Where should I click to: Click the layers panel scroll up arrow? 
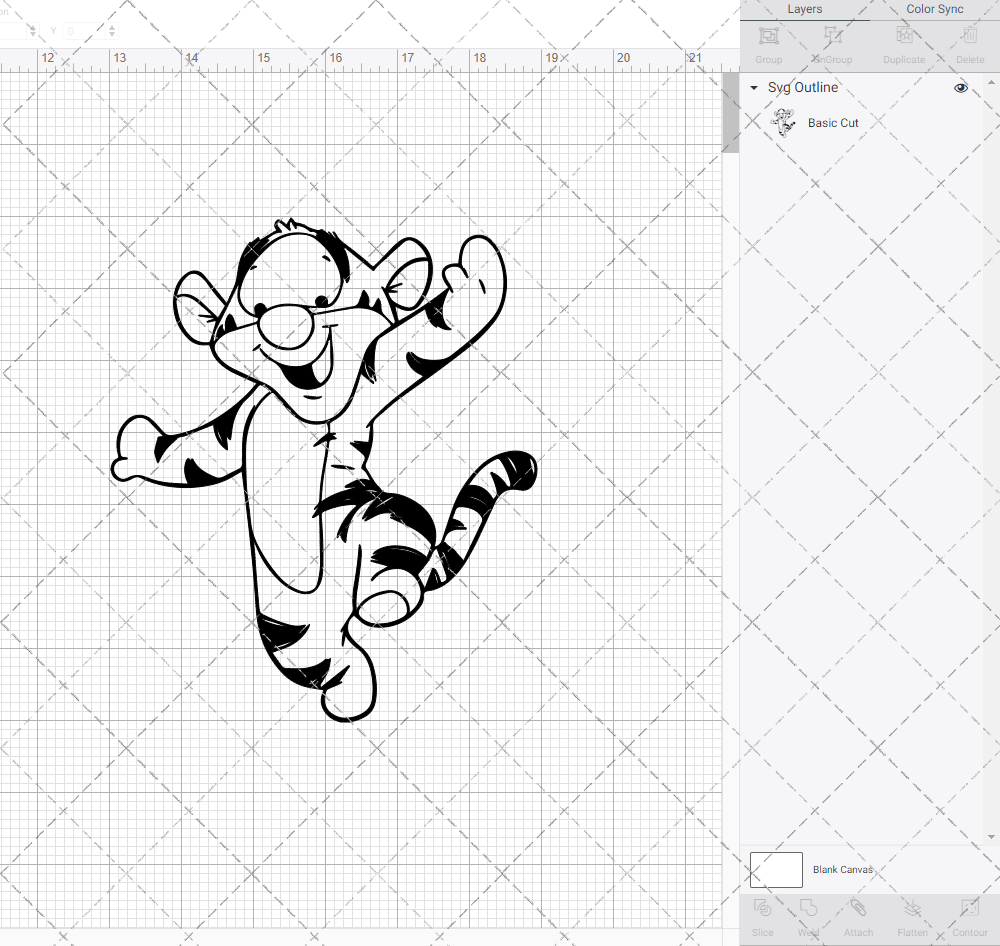pyautogui.click(x=990, y=82)
